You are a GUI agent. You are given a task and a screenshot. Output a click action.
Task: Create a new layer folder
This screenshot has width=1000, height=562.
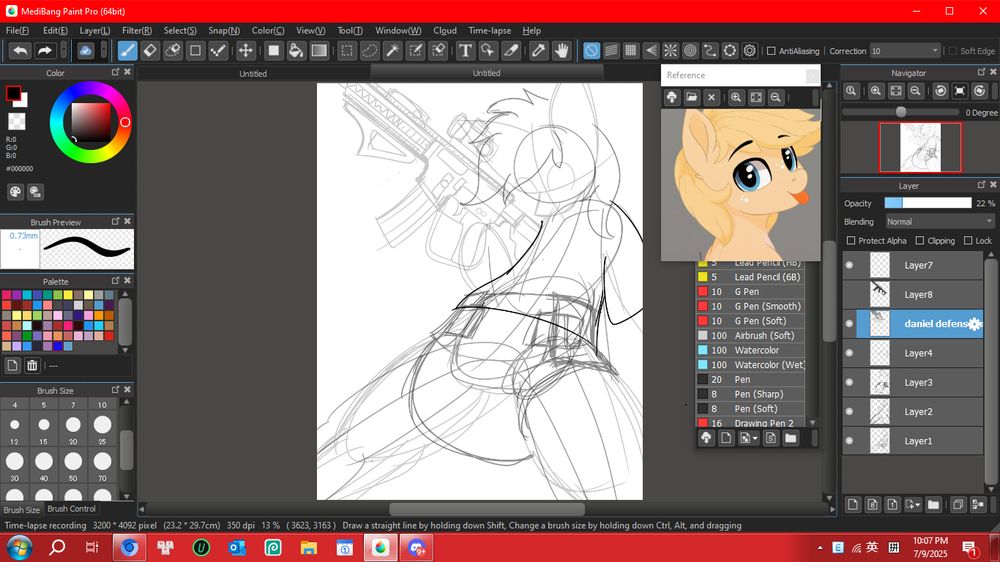coord(934,505)
